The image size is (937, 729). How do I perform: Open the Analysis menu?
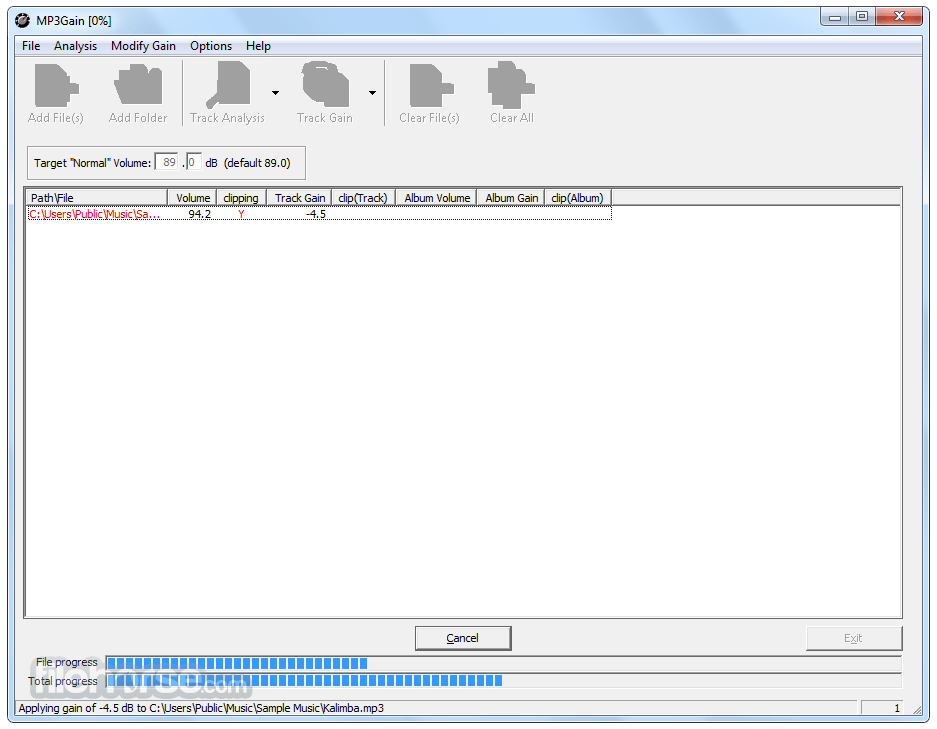click(75, 46)
